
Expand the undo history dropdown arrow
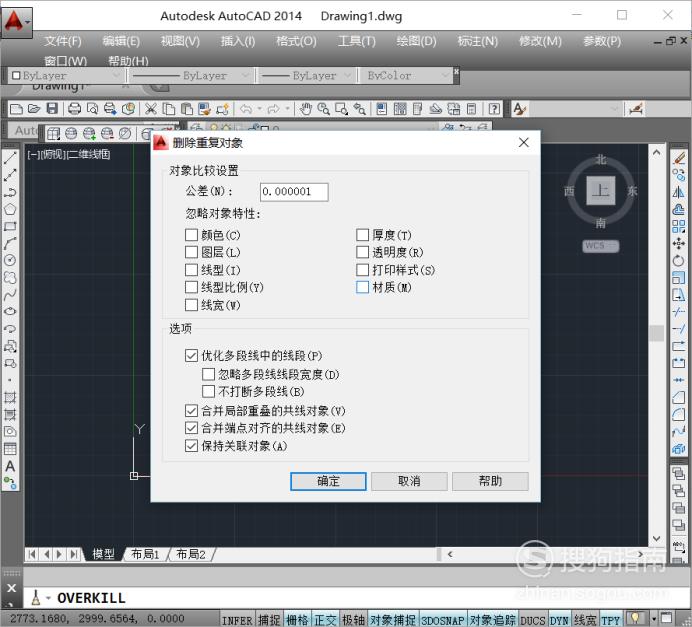tap(260, 109)
